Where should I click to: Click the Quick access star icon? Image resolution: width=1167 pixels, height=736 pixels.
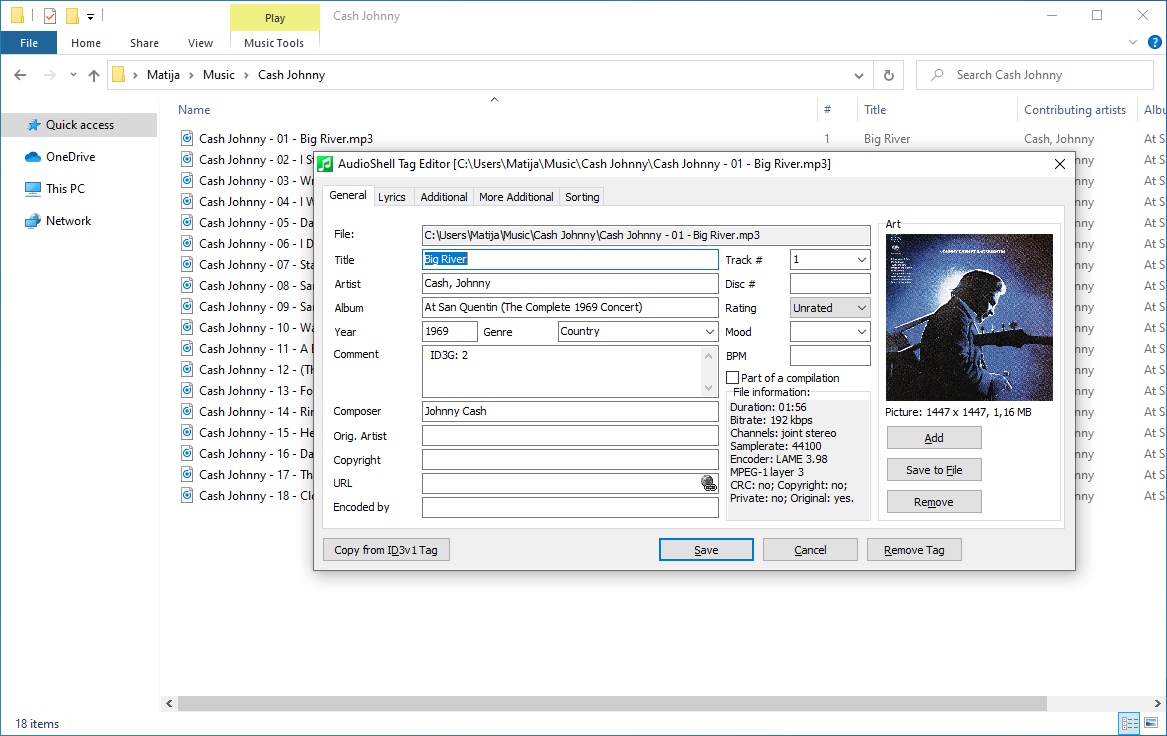33,125
